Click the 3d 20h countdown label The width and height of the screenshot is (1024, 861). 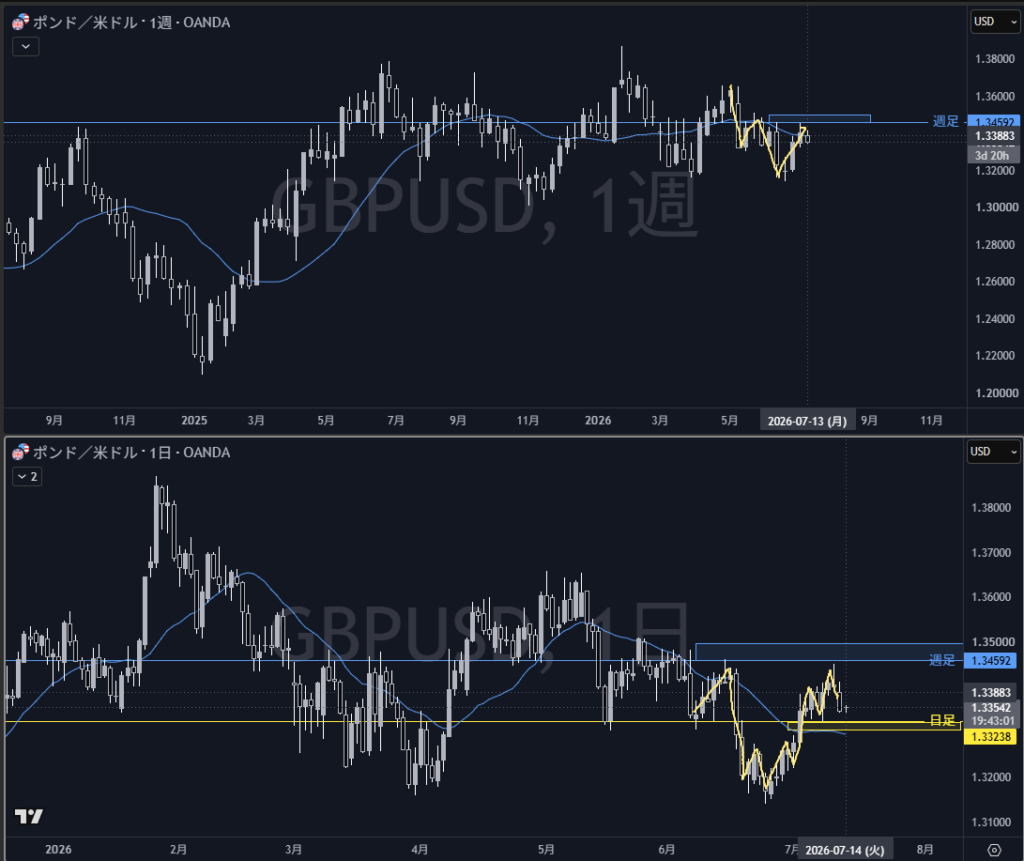pos(993,155)
